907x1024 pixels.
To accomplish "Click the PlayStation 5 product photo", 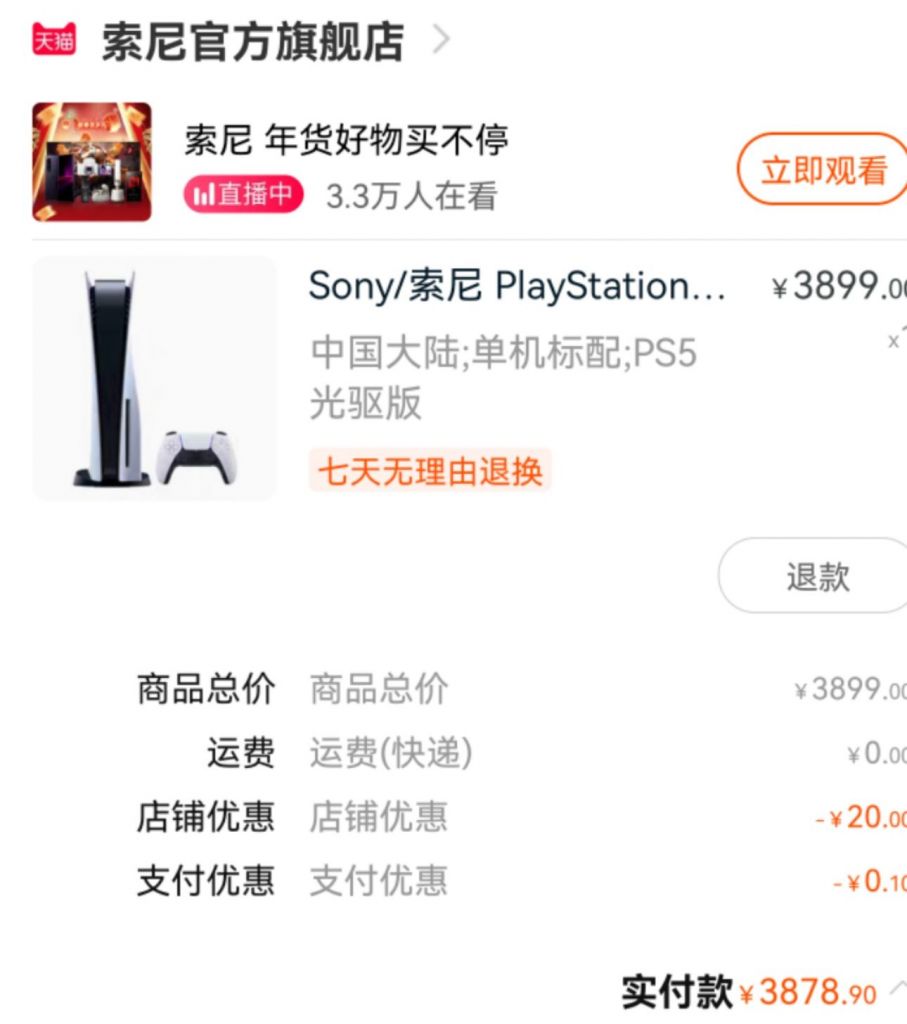I will (x=152, y=380).
